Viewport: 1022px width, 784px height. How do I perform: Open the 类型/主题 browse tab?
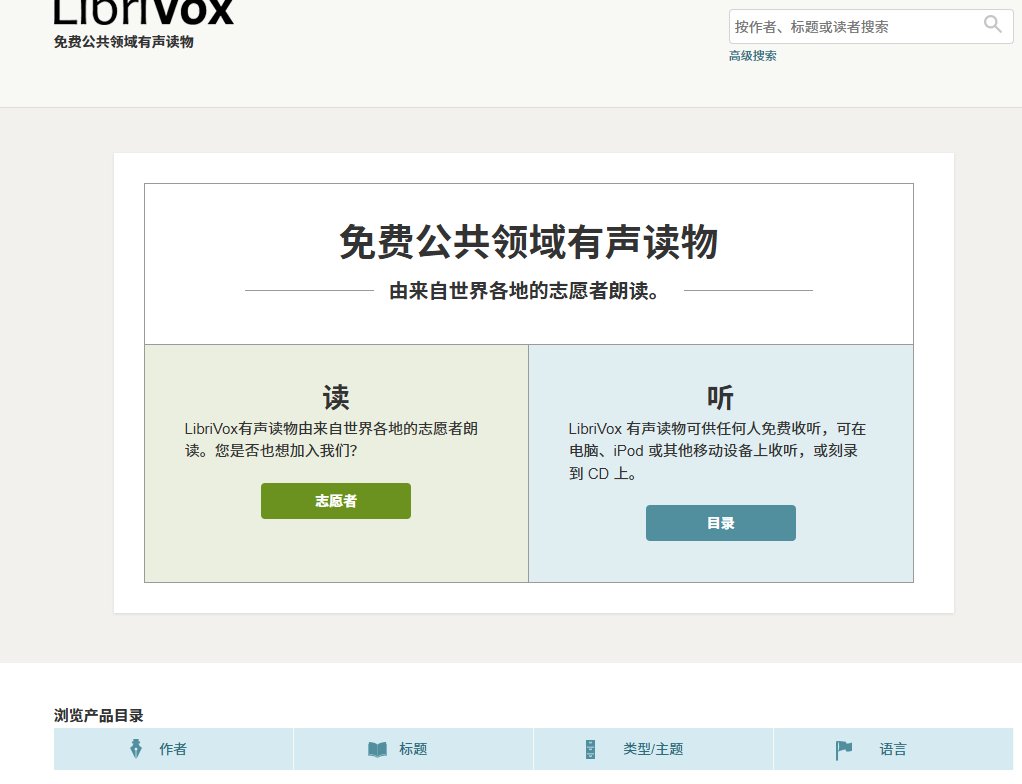tap(653, 749)
